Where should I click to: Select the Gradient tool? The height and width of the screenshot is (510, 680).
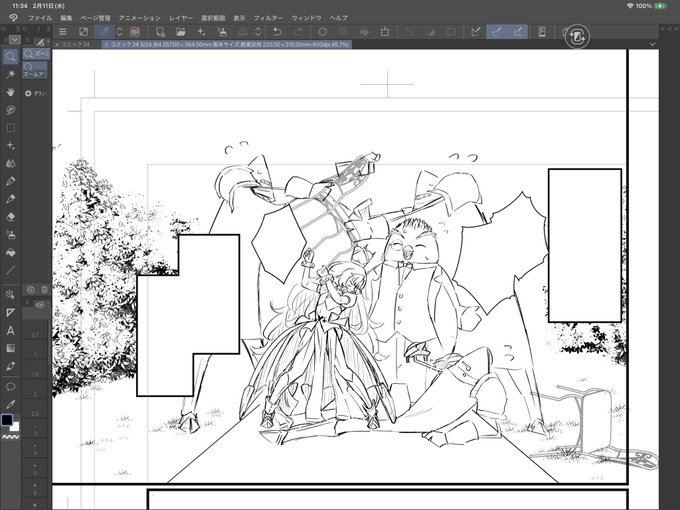pos(11,348)
